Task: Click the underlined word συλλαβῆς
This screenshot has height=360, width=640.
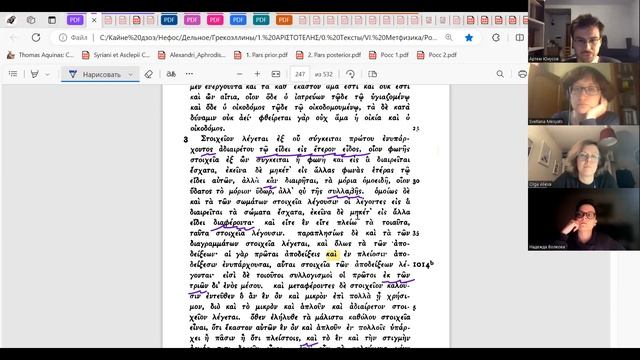Action: click(345, 191)
